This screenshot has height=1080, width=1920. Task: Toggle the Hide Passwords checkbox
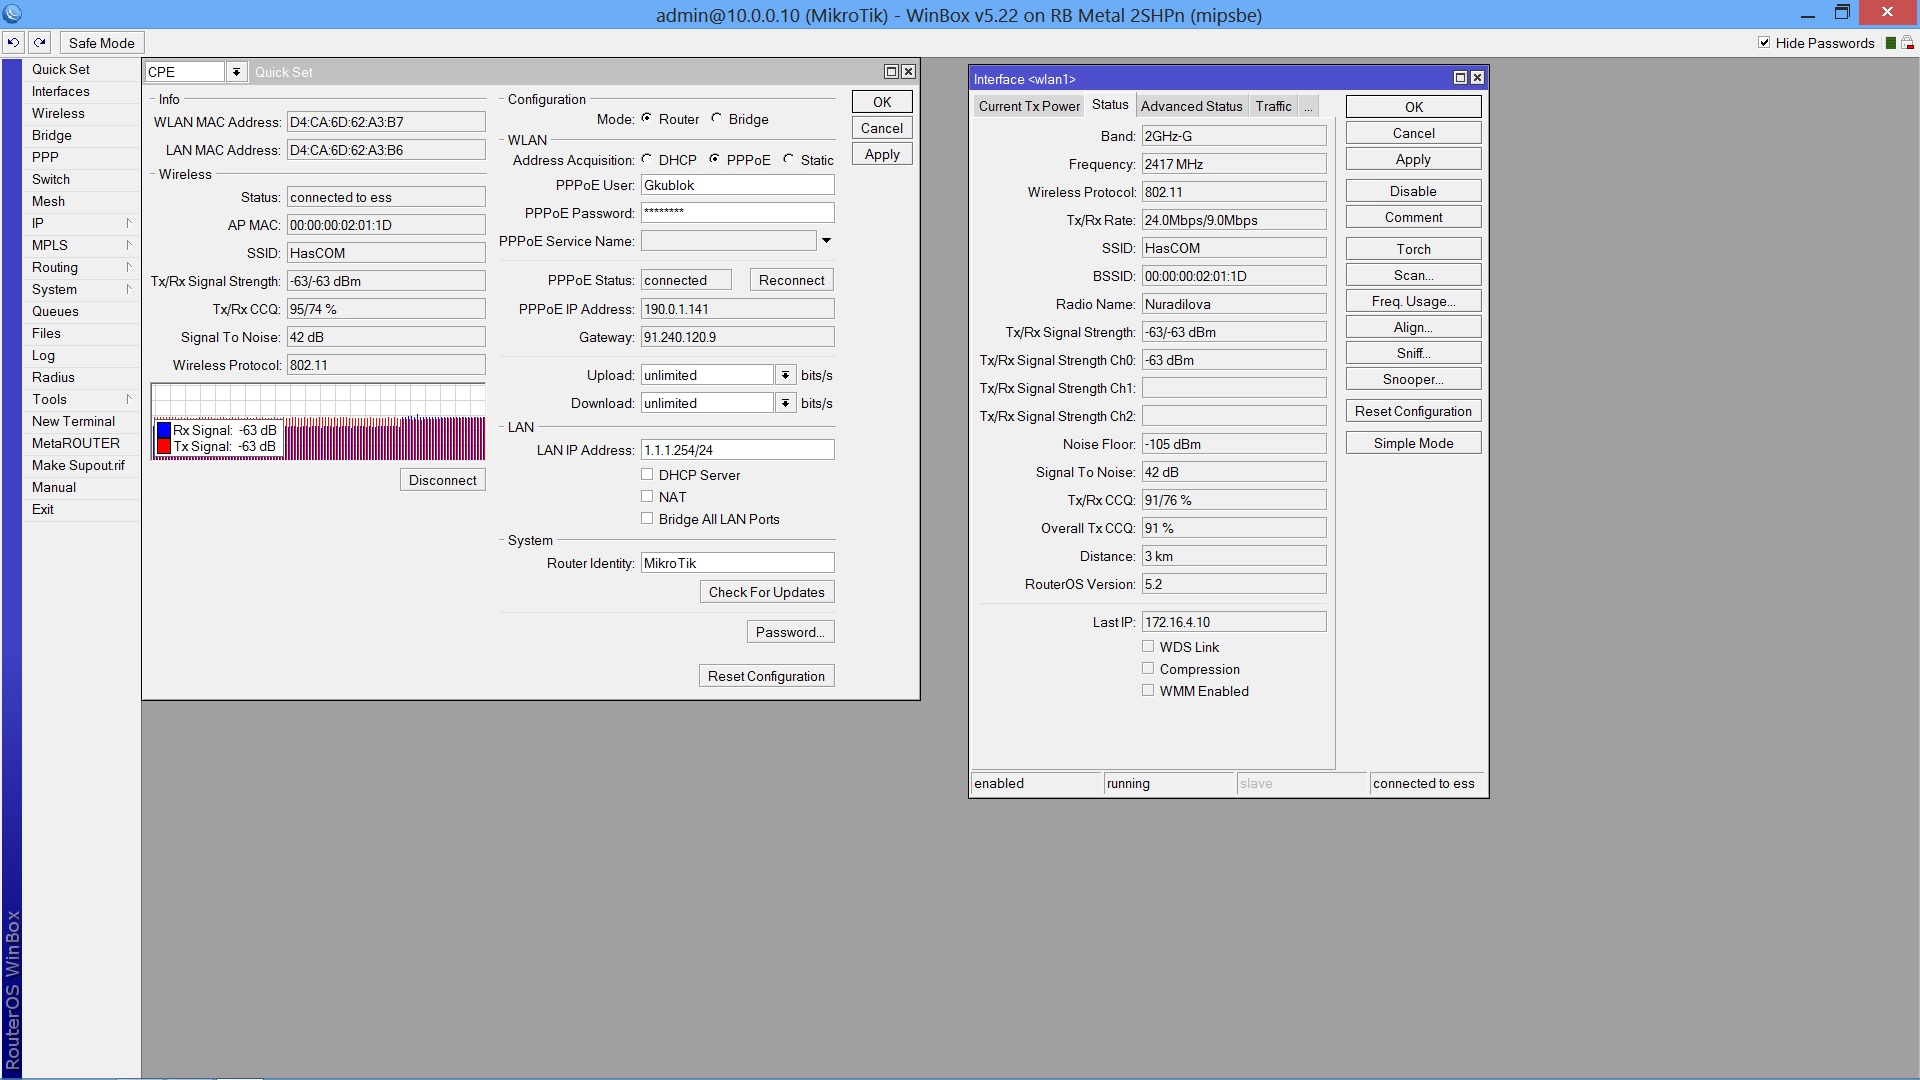1764,43
